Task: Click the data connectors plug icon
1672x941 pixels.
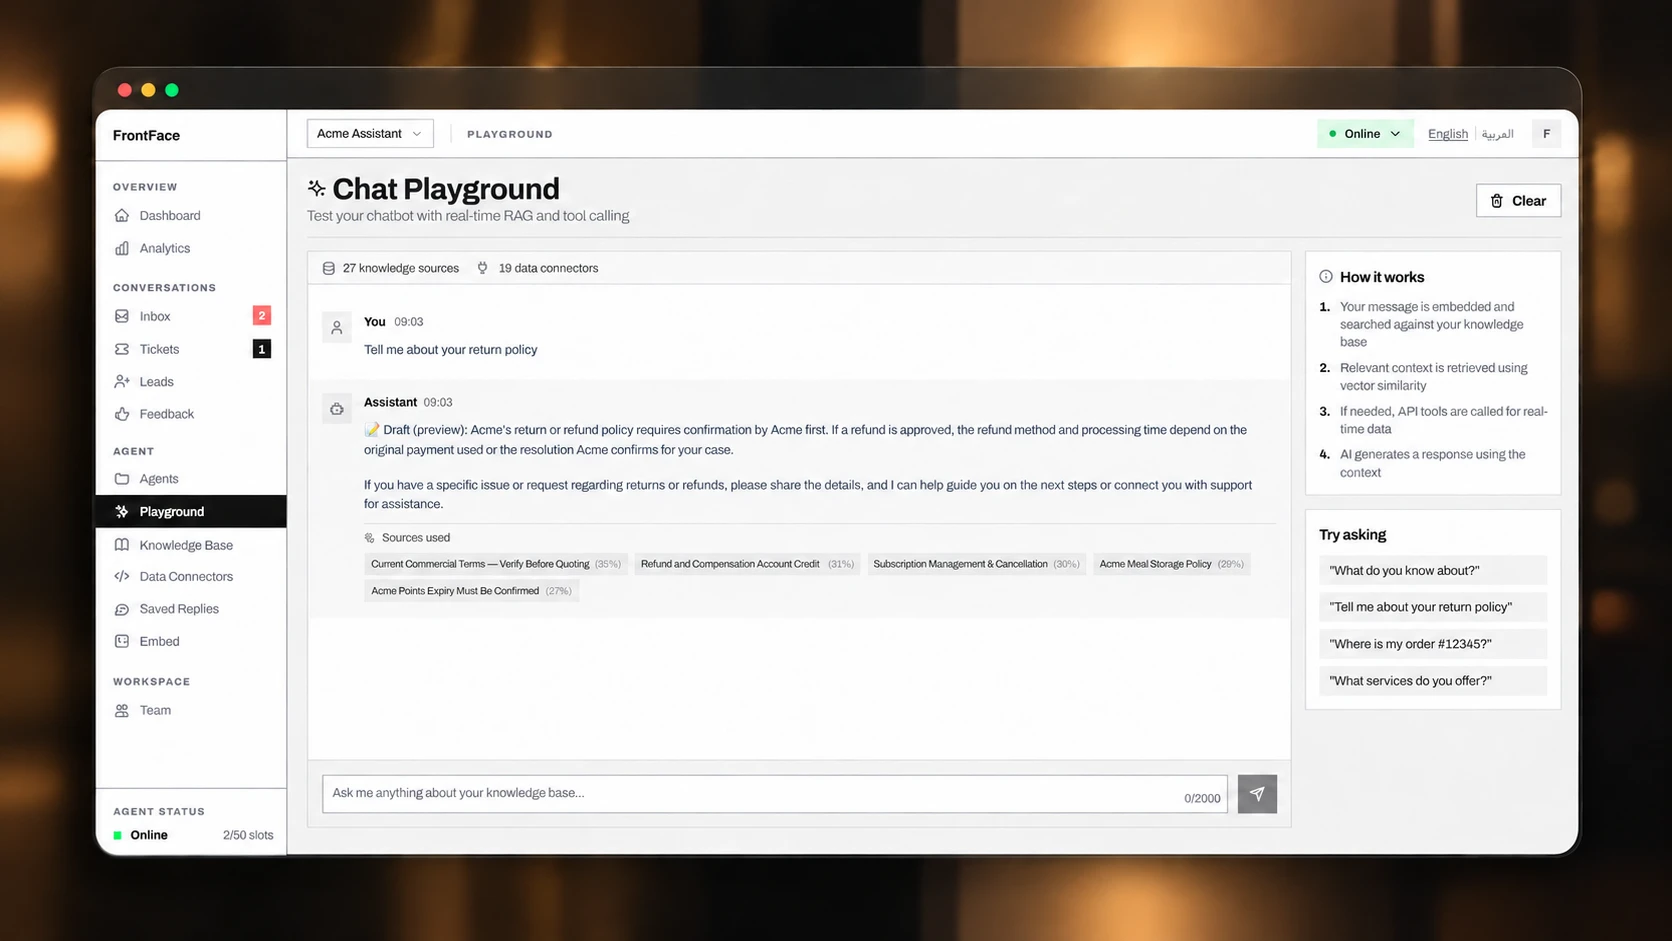Action: (483, 268)
